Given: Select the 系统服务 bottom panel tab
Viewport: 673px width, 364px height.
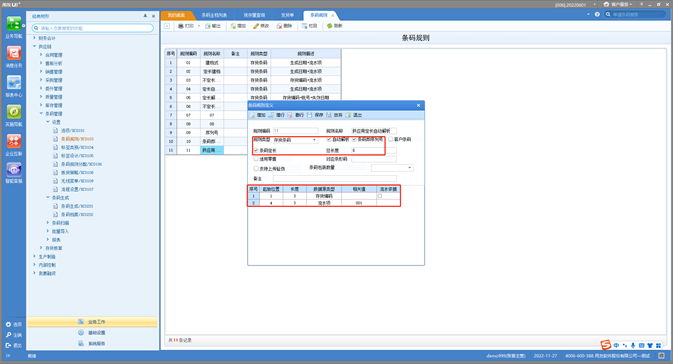Looking at the screenshot, I should [92, 343].
